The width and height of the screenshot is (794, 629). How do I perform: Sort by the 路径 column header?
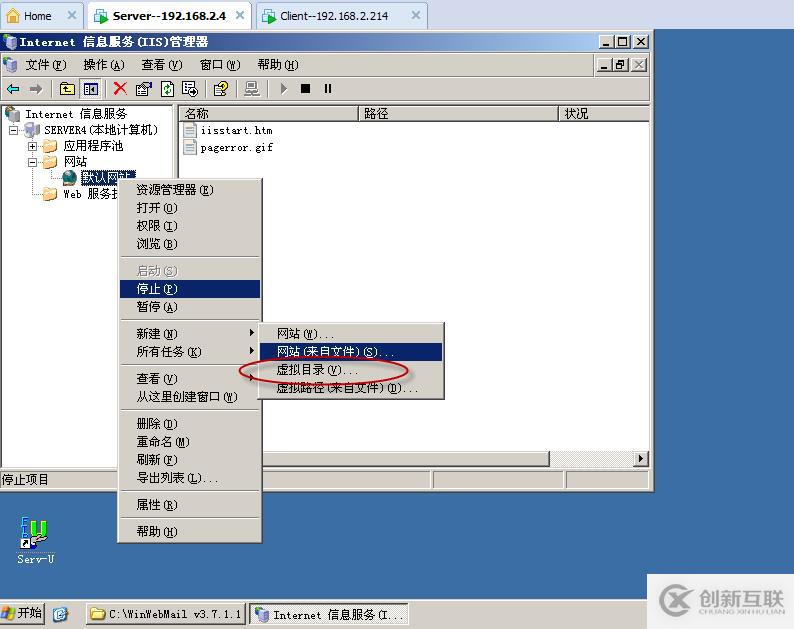458,113
